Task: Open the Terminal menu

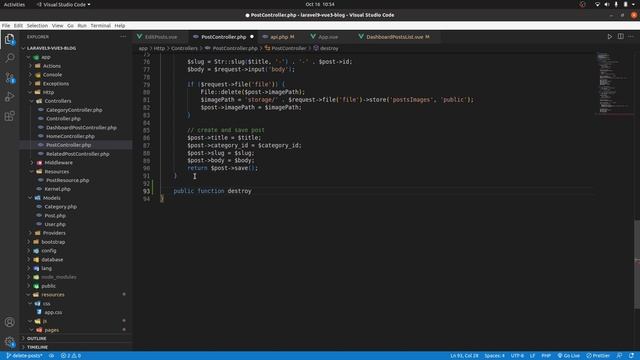Action: (100, 26)
